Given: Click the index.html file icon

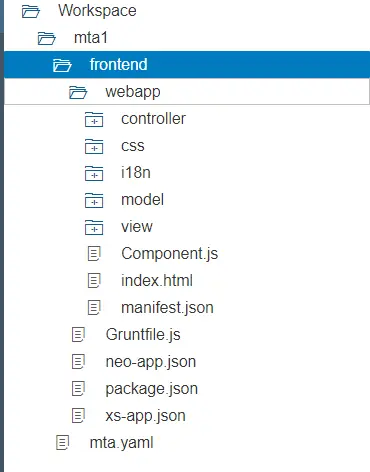Looking at the screenshot, I should (x=94, y=281).
